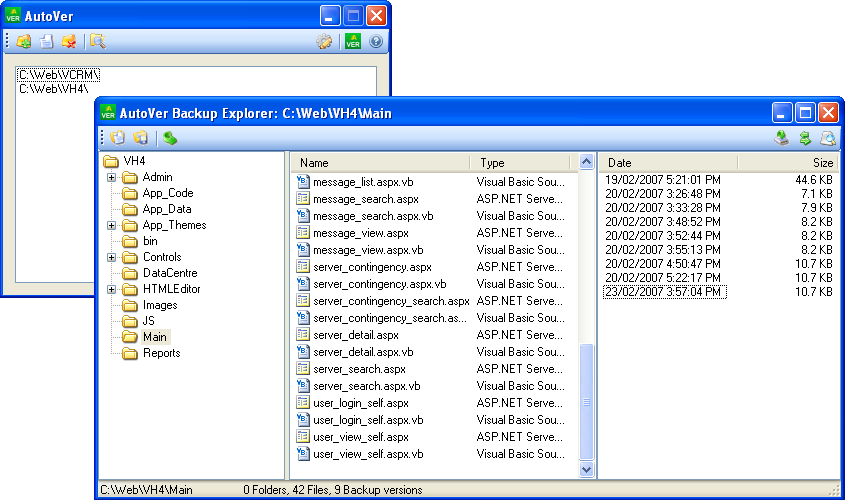Click the VB icon beside user_view_self.aspx.vb
Screen dimensions: 846x500
coord(303,453)
